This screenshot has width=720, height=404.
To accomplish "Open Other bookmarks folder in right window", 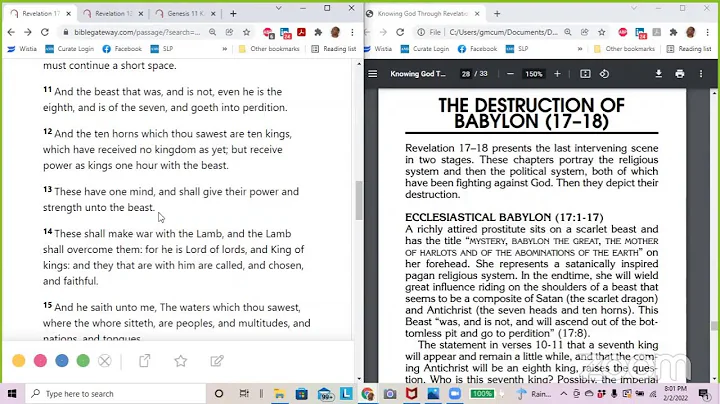I will [624, 49].
